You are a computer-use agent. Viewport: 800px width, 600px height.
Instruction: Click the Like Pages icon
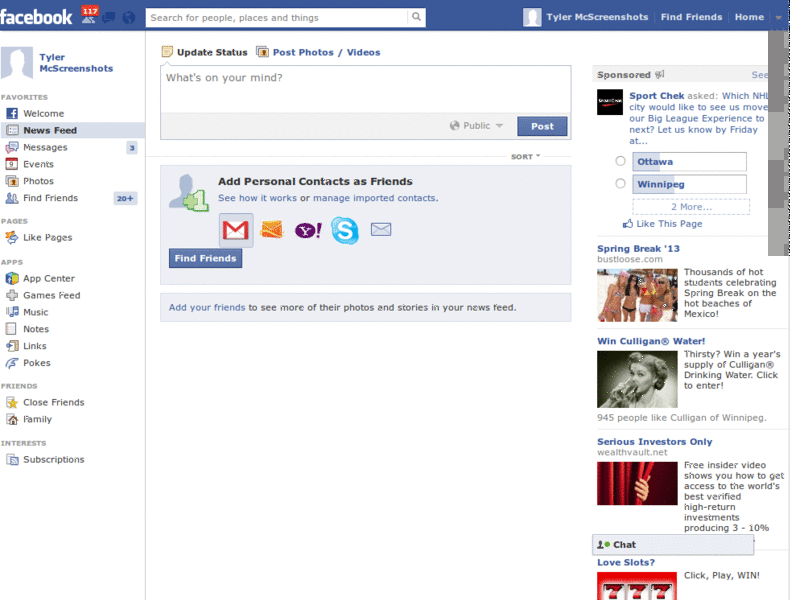coord(12,237)
